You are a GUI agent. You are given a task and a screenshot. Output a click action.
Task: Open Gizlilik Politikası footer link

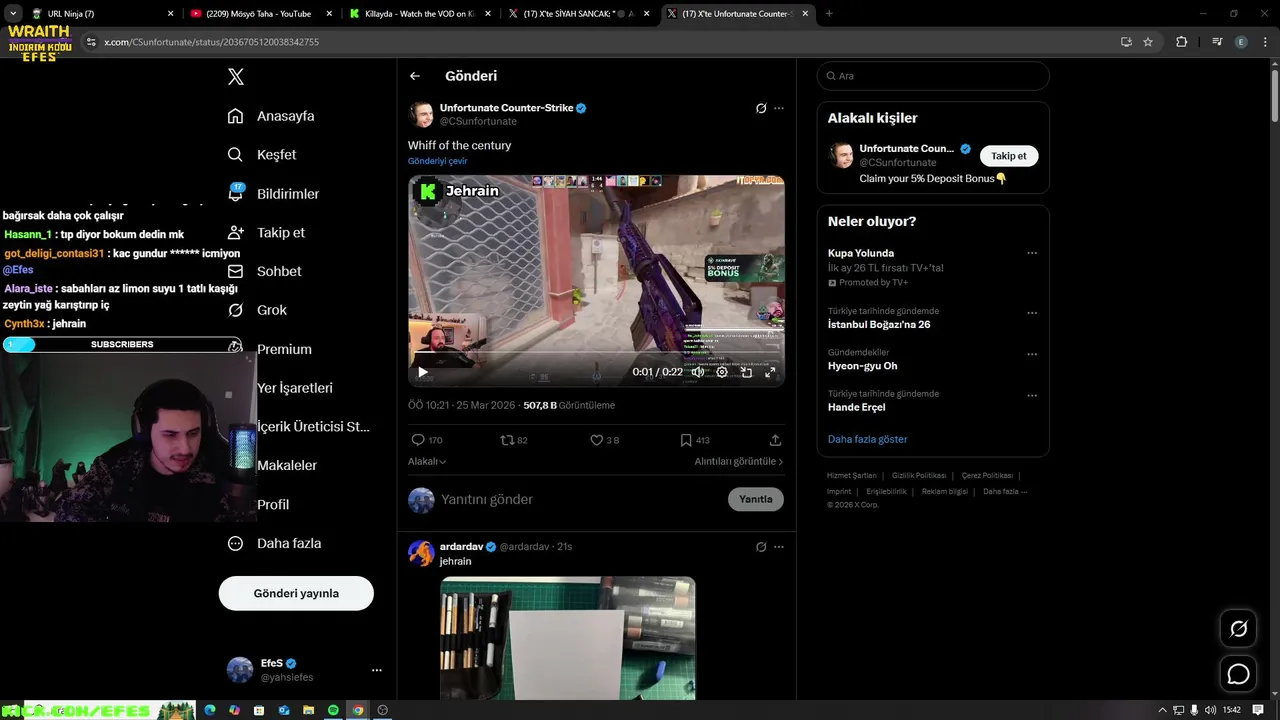pyautogui.click(x=918, y=476)
